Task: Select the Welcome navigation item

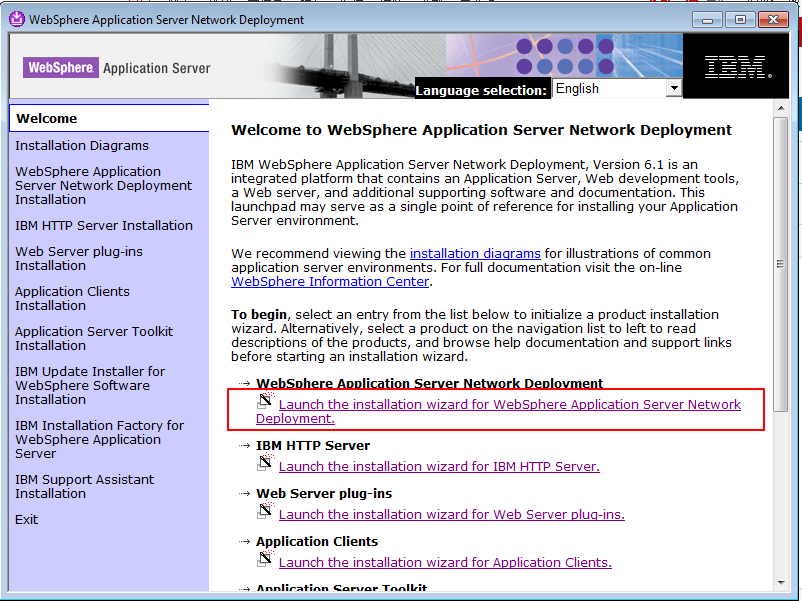Action: [109, 118]
